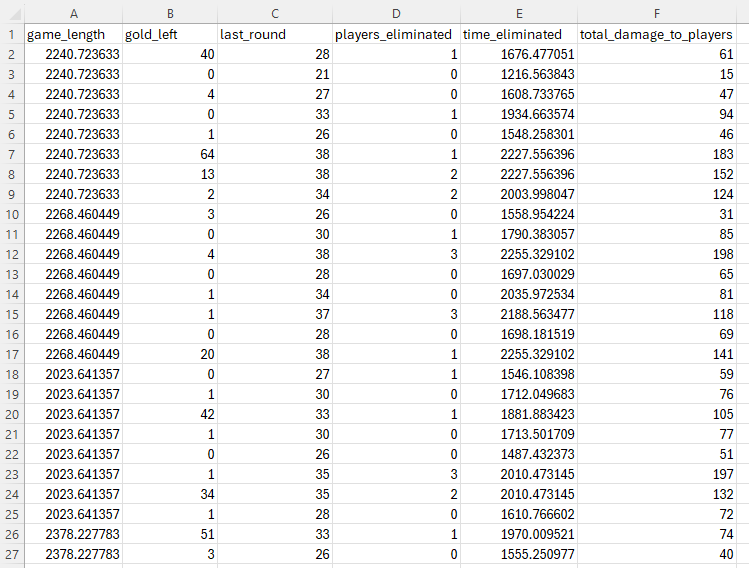This screenshot has width=749, height=568.
Task: Select total damage cell showing 105
Action: click(657, 414)
